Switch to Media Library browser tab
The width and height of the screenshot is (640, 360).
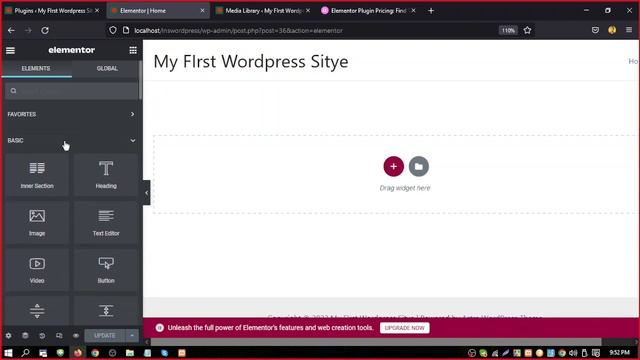click(x=264, y=11)
